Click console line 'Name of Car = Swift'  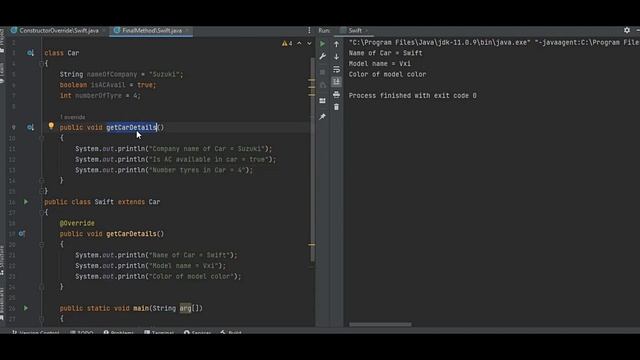click(385, 53)
